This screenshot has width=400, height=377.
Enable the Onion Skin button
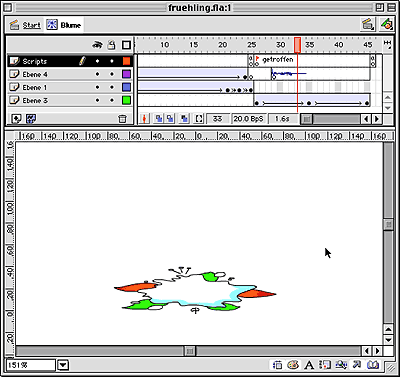(x=159, y=119)
